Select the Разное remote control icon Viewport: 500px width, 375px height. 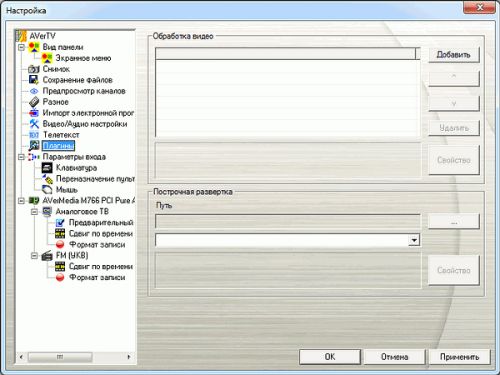[34, 102]
